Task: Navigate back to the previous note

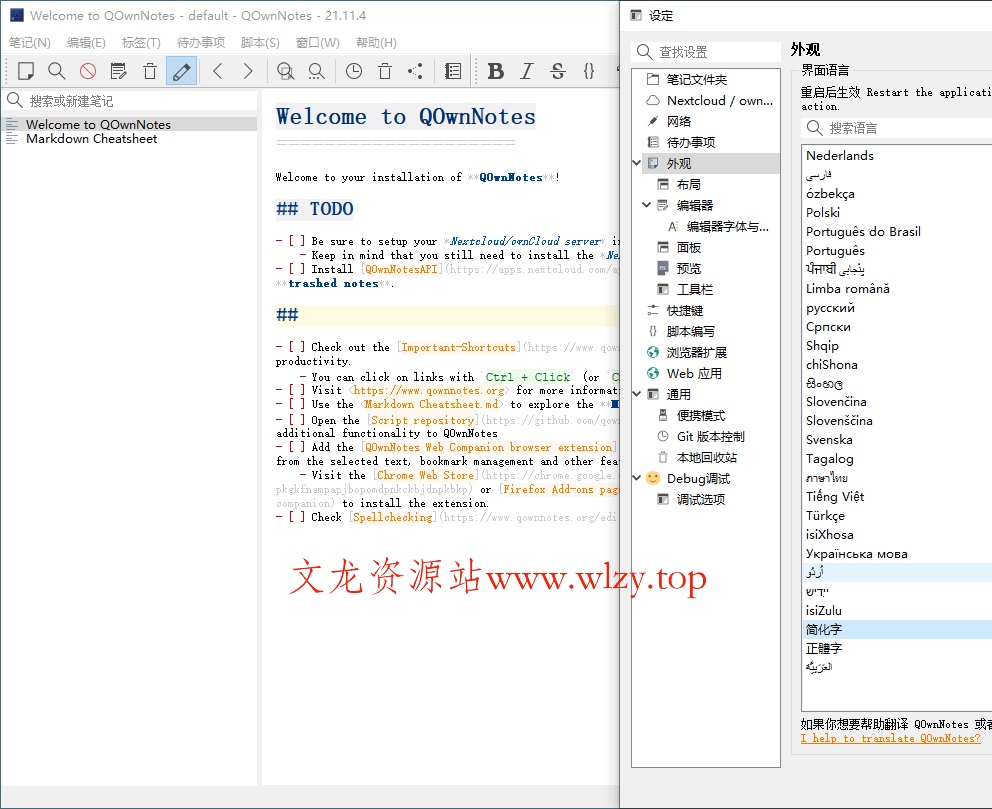Action: pyautogui.click(x=216, y=71)
